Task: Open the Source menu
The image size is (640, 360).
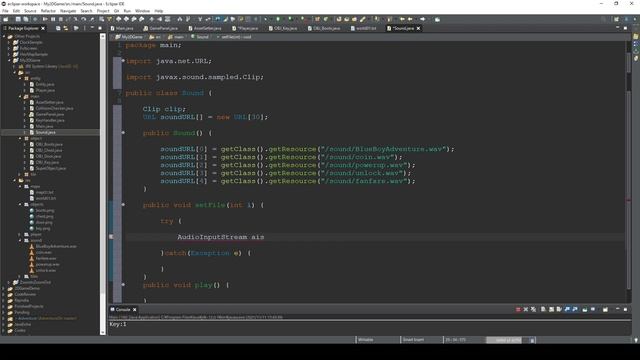Action: [30, 11]
